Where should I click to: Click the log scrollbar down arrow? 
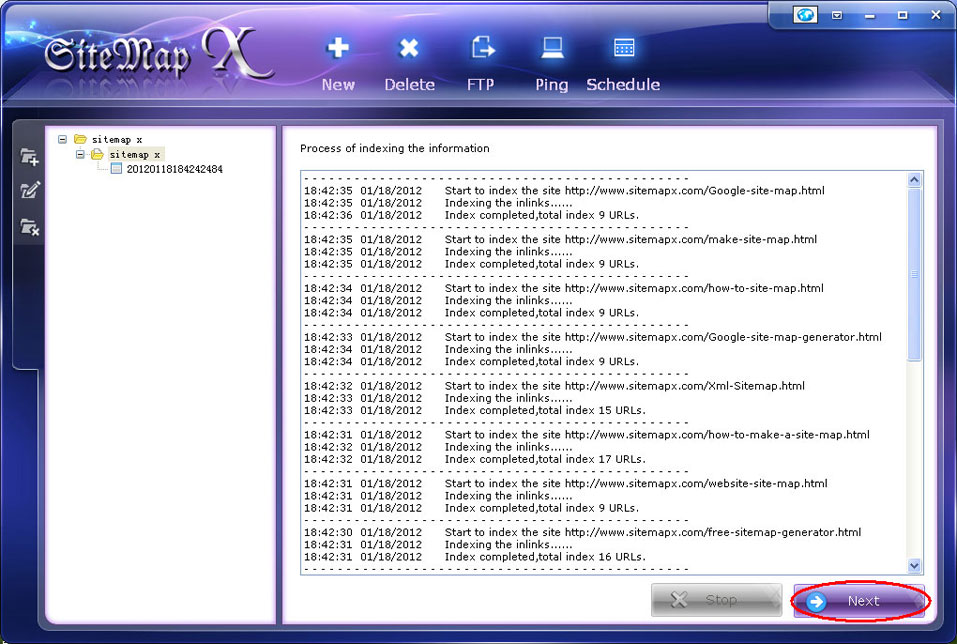point(914,566)
